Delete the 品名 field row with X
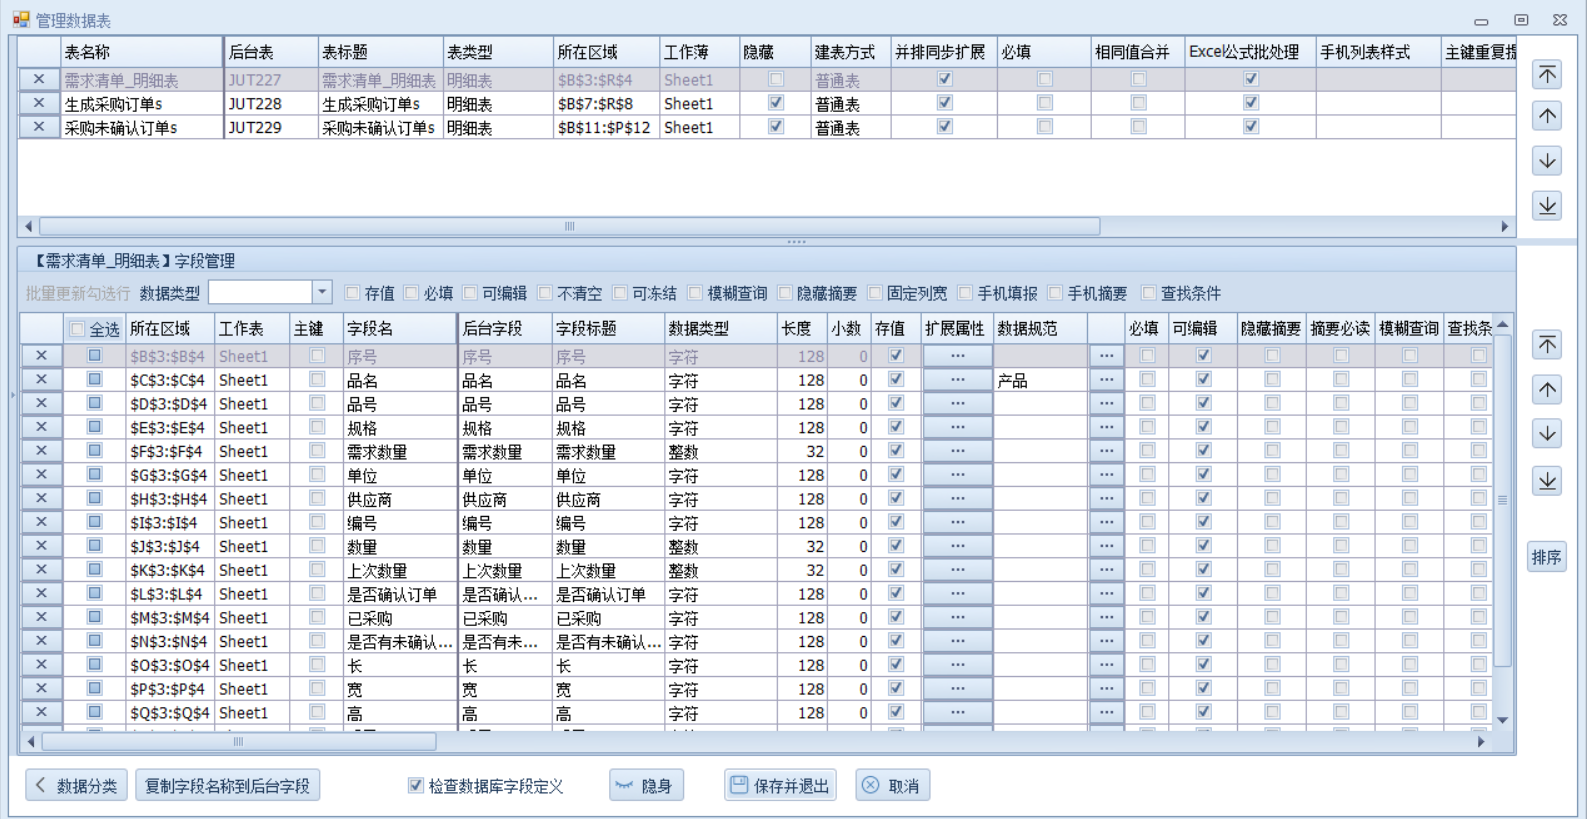Screen dimensions: 1587x819 [41, 380]
